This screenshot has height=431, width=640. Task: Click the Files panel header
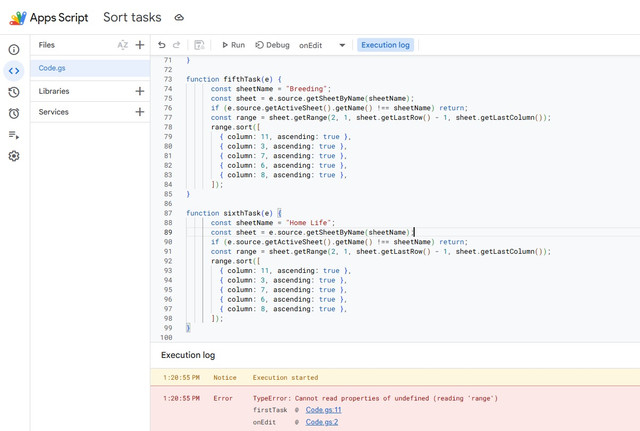coord(47,45)
